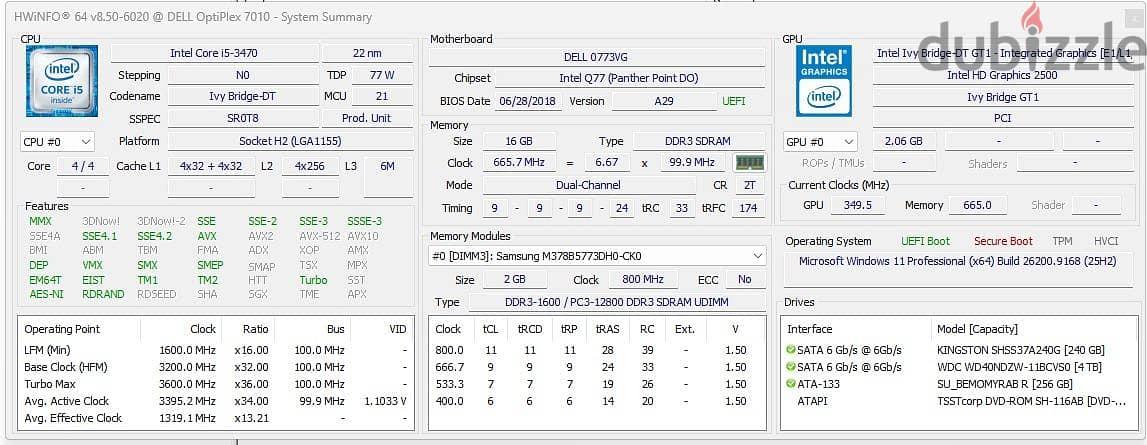Click the Ivy Bridge GT1 GPU codename field
This screenshot has height=445, width=1147.
[1002, 97]
